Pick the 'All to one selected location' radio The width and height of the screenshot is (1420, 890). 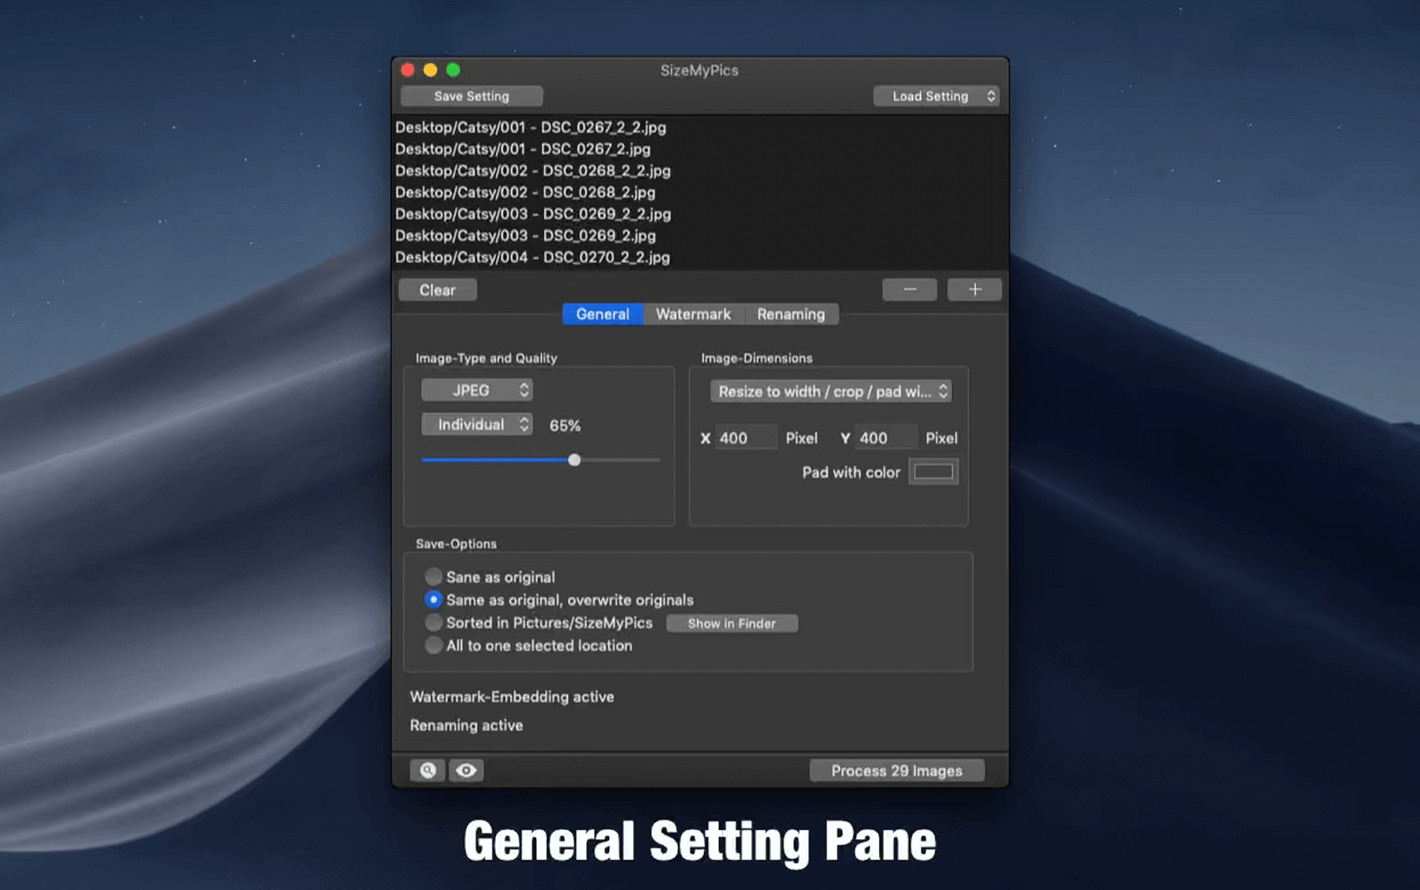pyautogui.click(x=433, y=646)
